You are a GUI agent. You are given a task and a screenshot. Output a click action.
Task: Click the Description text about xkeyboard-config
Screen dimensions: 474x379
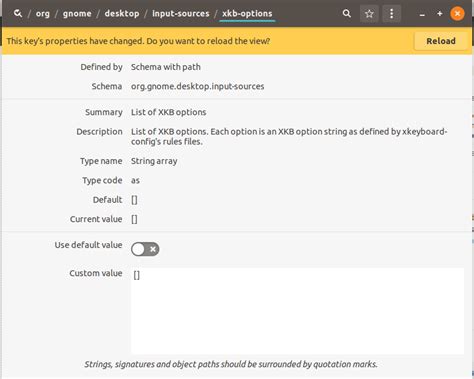[289, 137]
